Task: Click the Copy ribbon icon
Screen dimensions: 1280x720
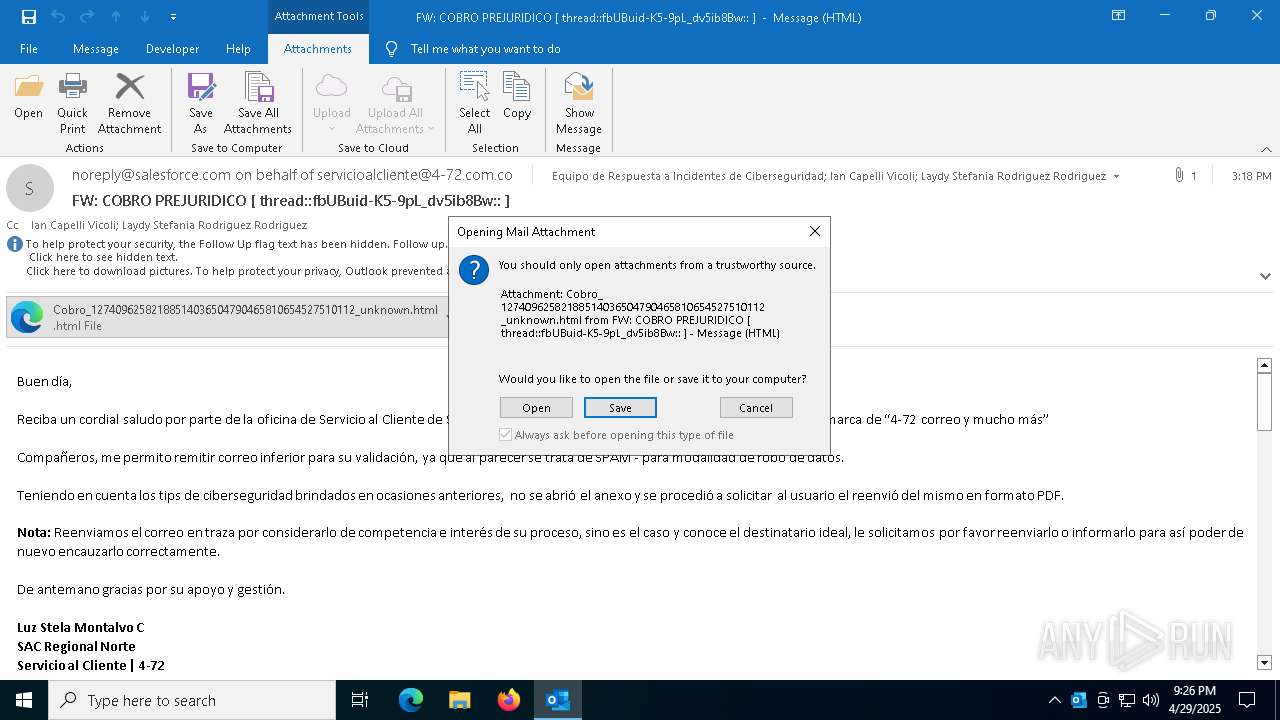Action: 517,96
